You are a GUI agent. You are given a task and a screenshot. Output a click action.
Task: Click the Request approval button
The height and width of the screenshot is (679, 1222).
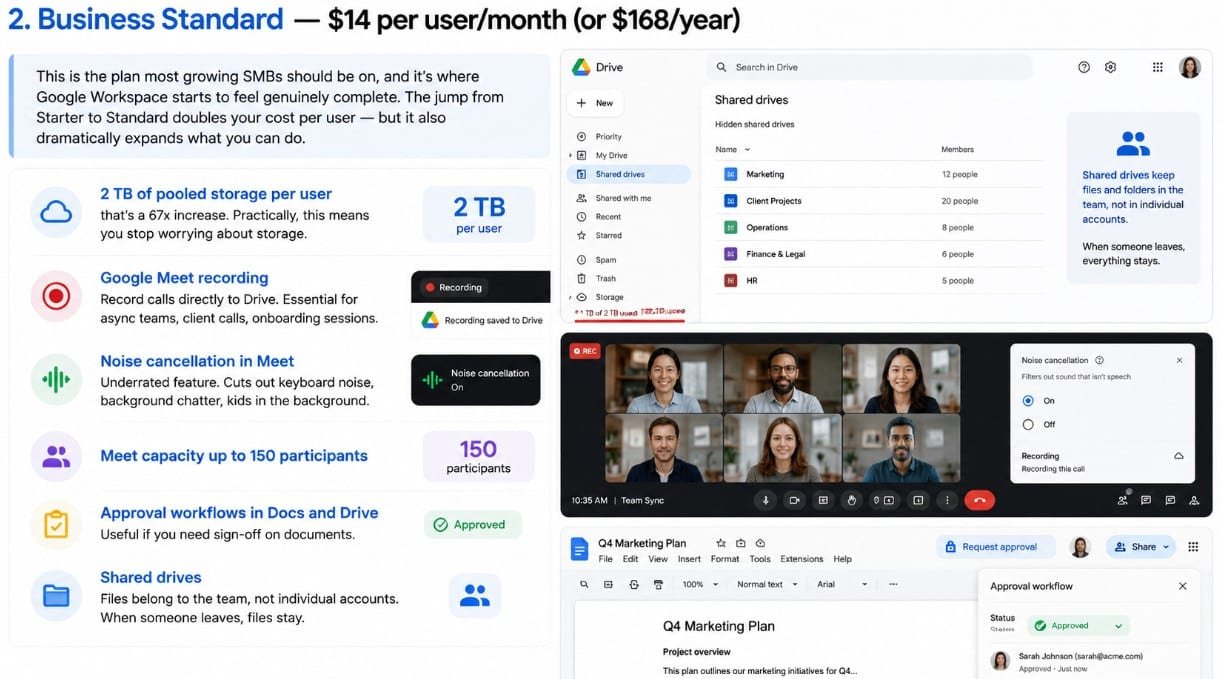tap(996, 547)
